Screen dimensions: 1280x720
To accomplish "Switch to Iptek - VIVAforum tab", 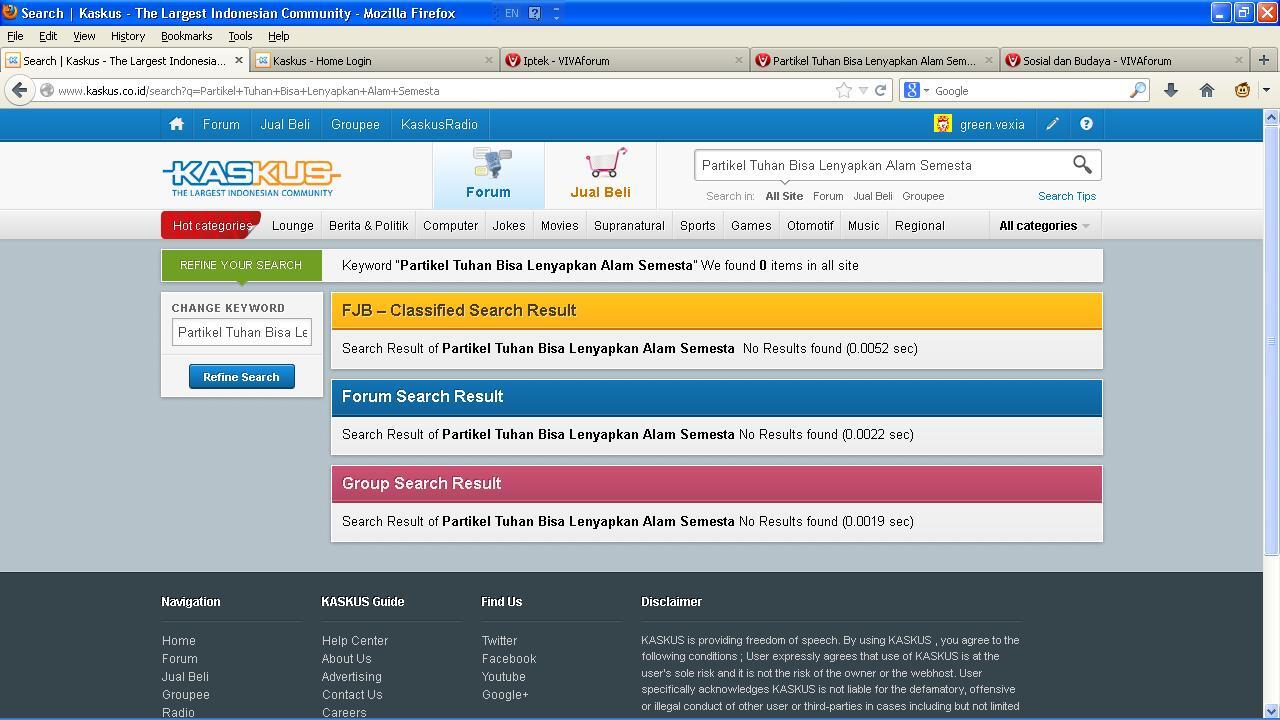I will [624, 60].
